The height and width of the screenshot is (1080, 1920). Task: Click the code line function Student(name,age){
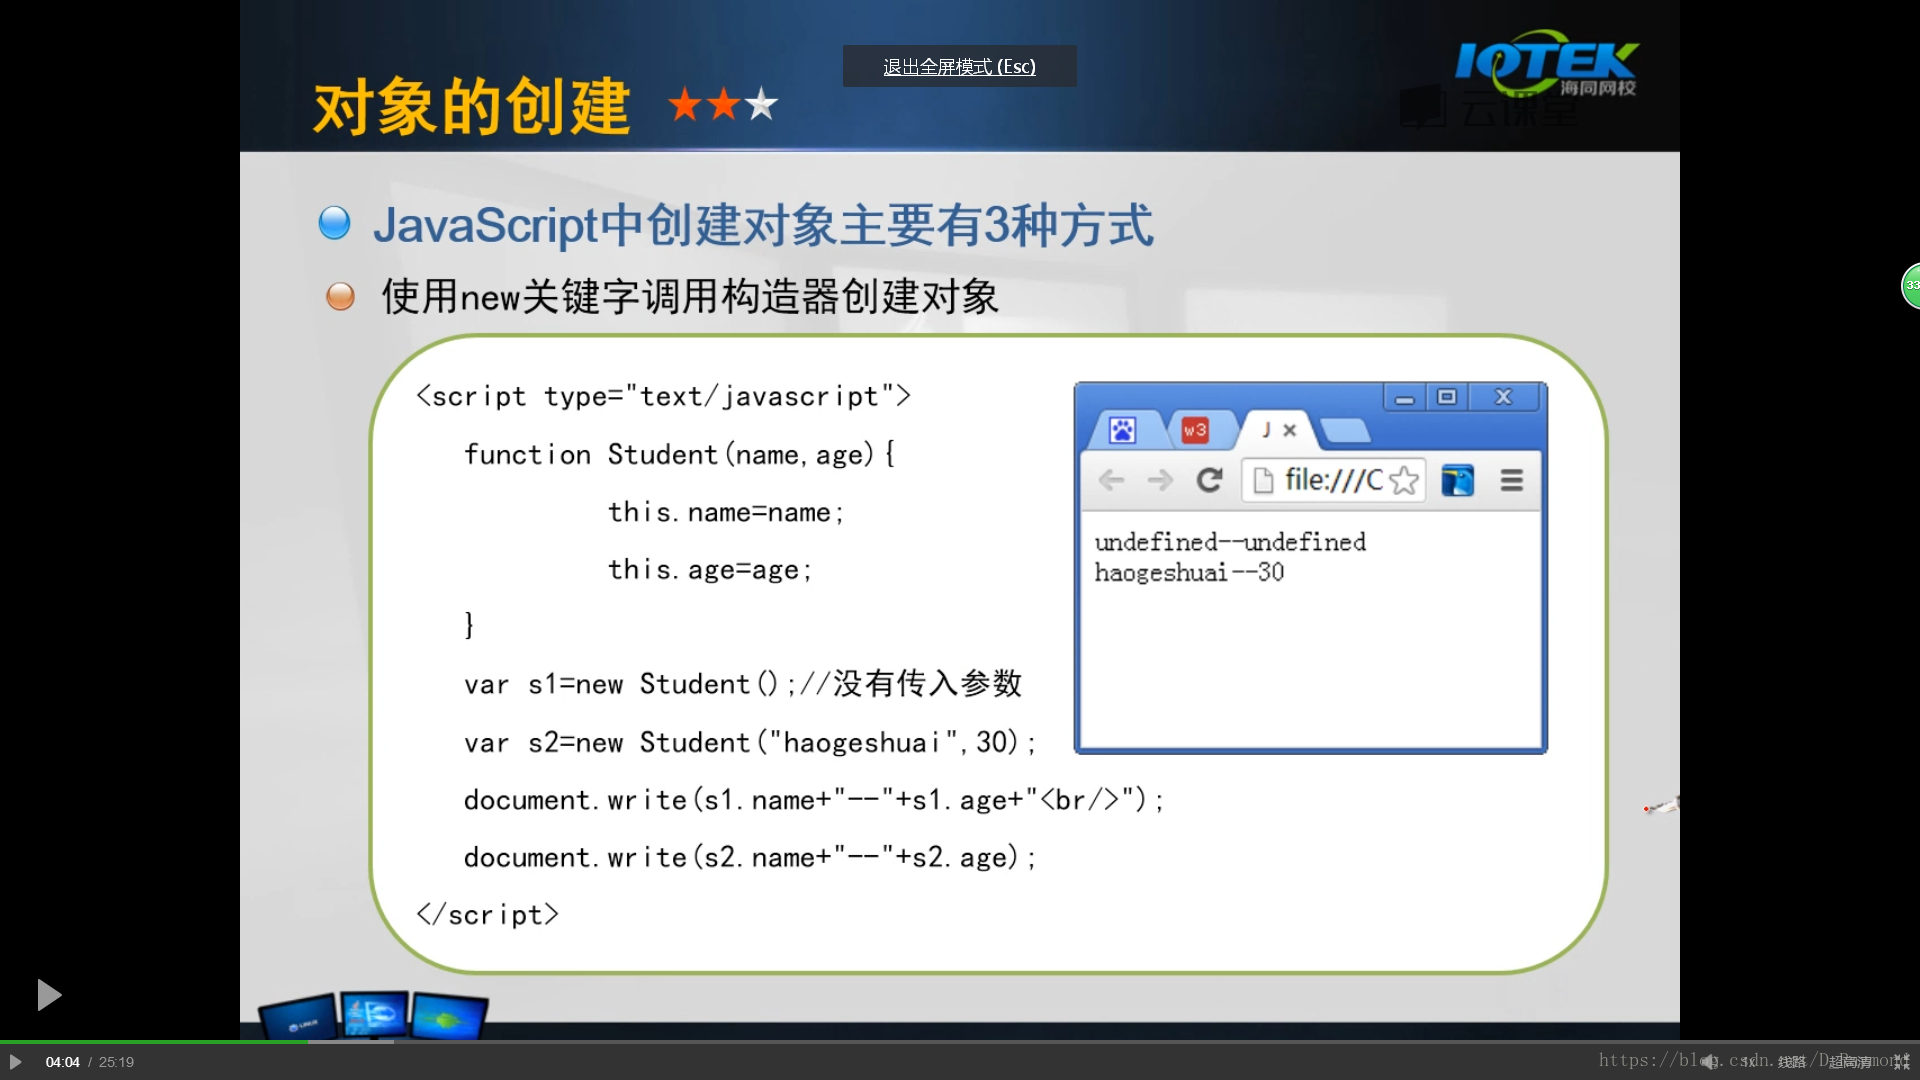679,455
